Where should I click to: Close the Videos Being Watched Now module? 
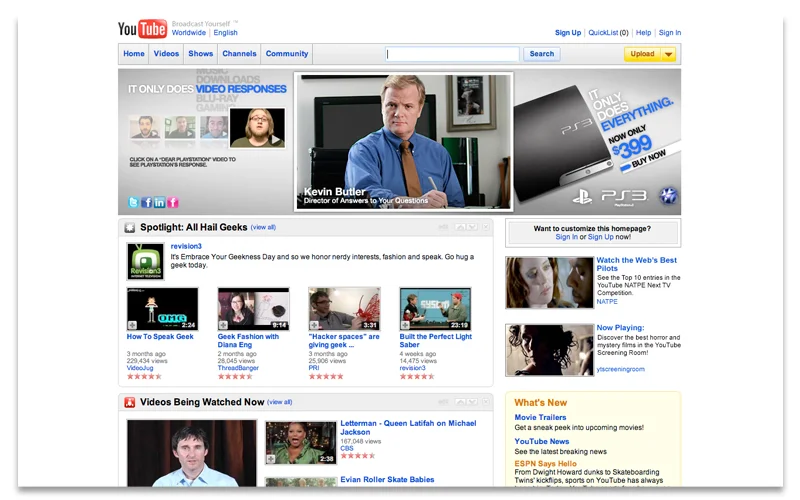(x=486, y=402)
